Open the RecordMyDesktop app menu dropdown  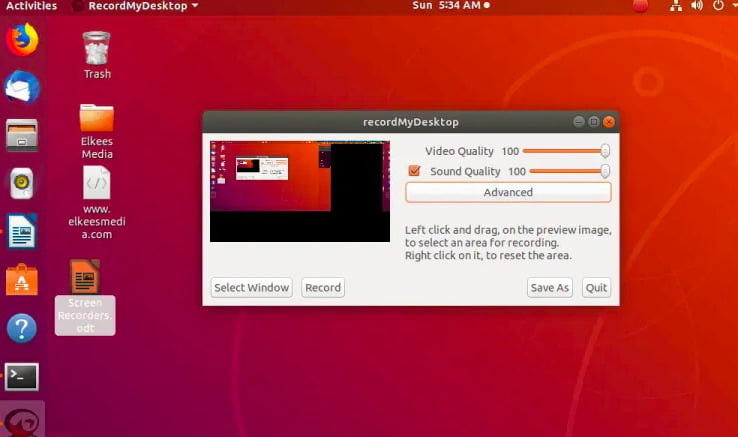click(x=136, y=6)
